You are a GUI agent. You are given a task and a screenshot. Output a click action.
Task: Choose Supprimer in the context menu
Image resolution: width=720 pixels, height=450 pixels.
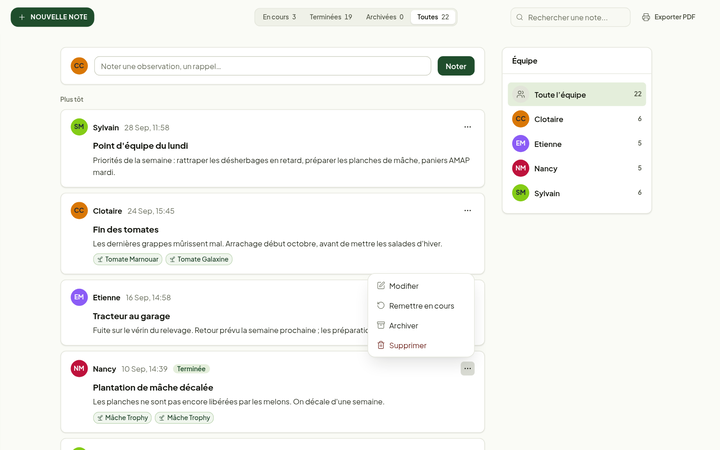pyautogui.click(x=421, y=345)
